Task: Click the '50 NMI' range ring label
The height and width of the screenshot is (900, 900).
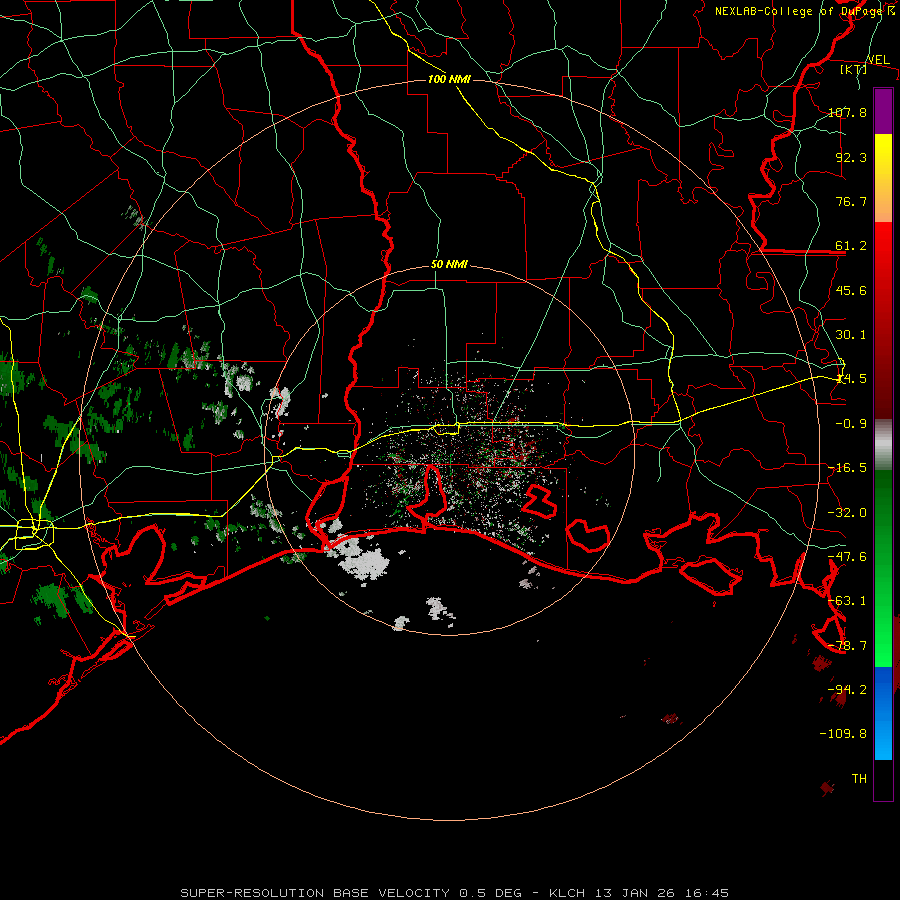Action: [x=449, y=265]
